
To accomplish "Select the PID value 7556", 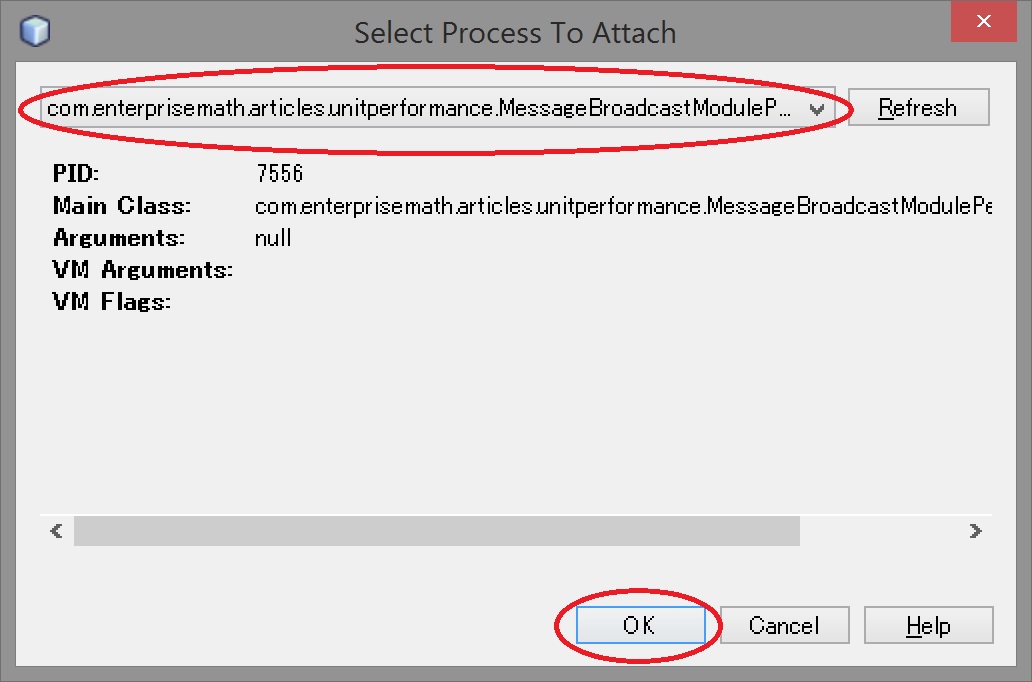I will [279, 174].
